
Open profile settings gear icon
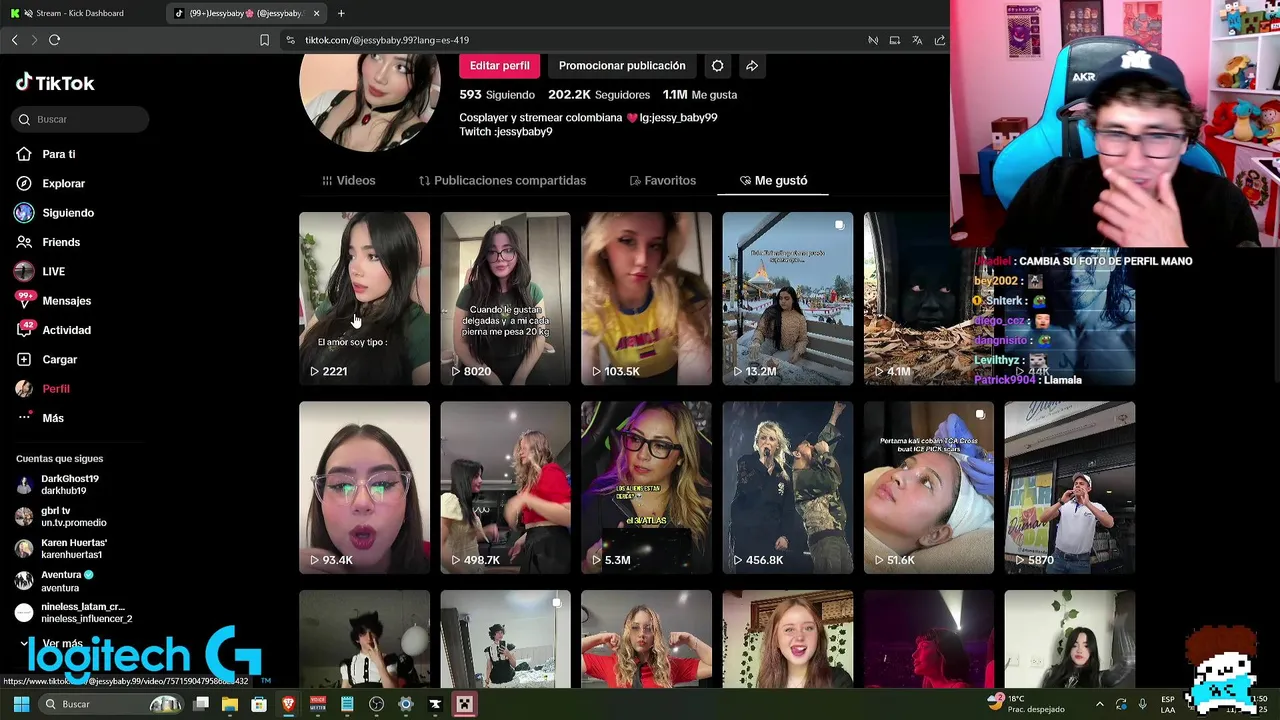(717, 66)
